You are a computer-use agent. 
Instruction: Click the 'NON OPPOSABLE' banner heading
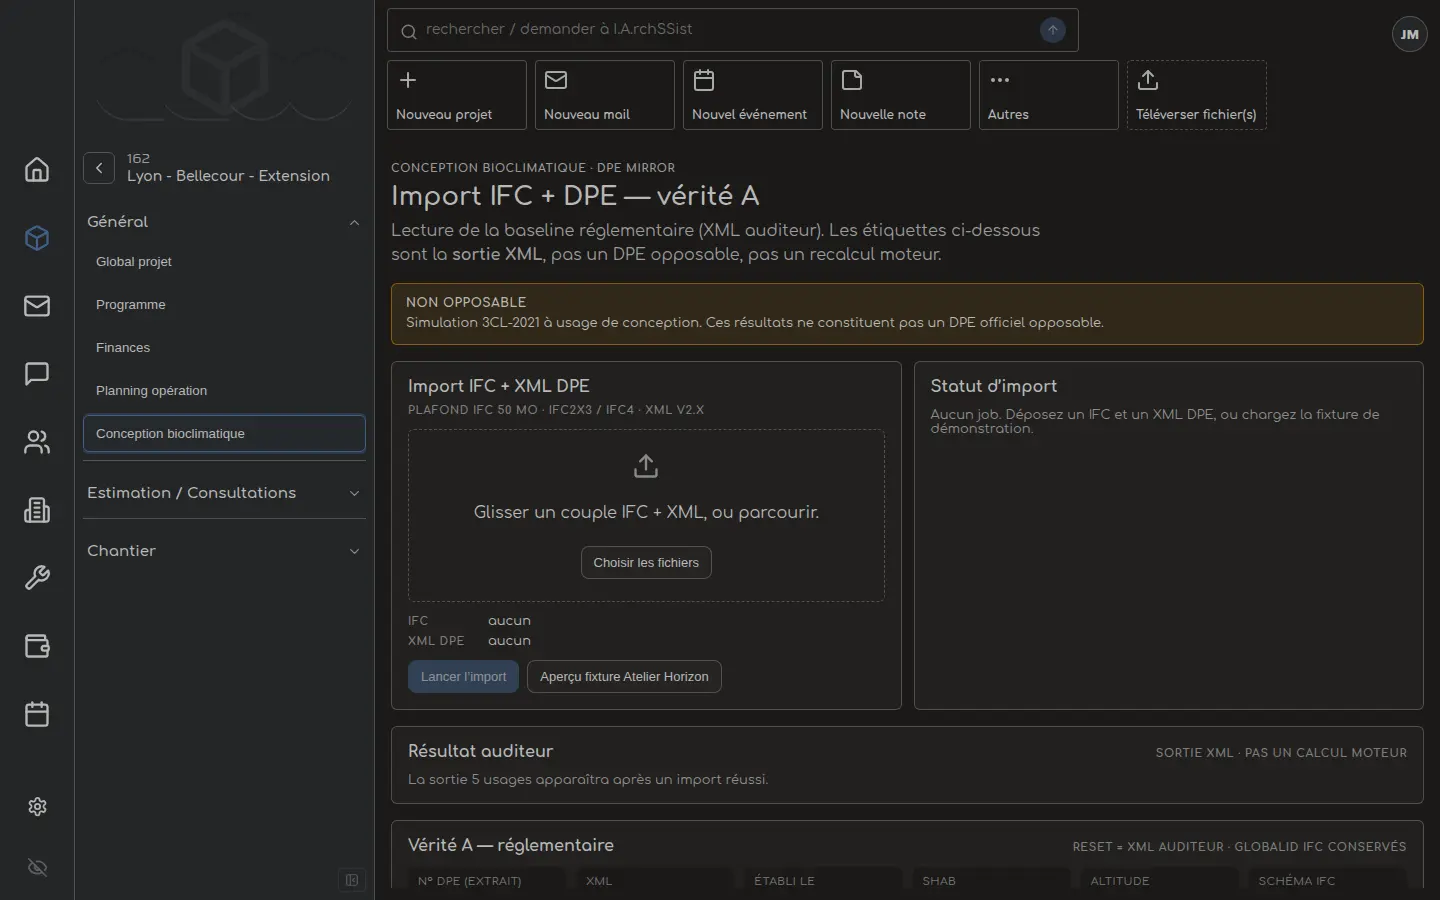pos(466,302)
